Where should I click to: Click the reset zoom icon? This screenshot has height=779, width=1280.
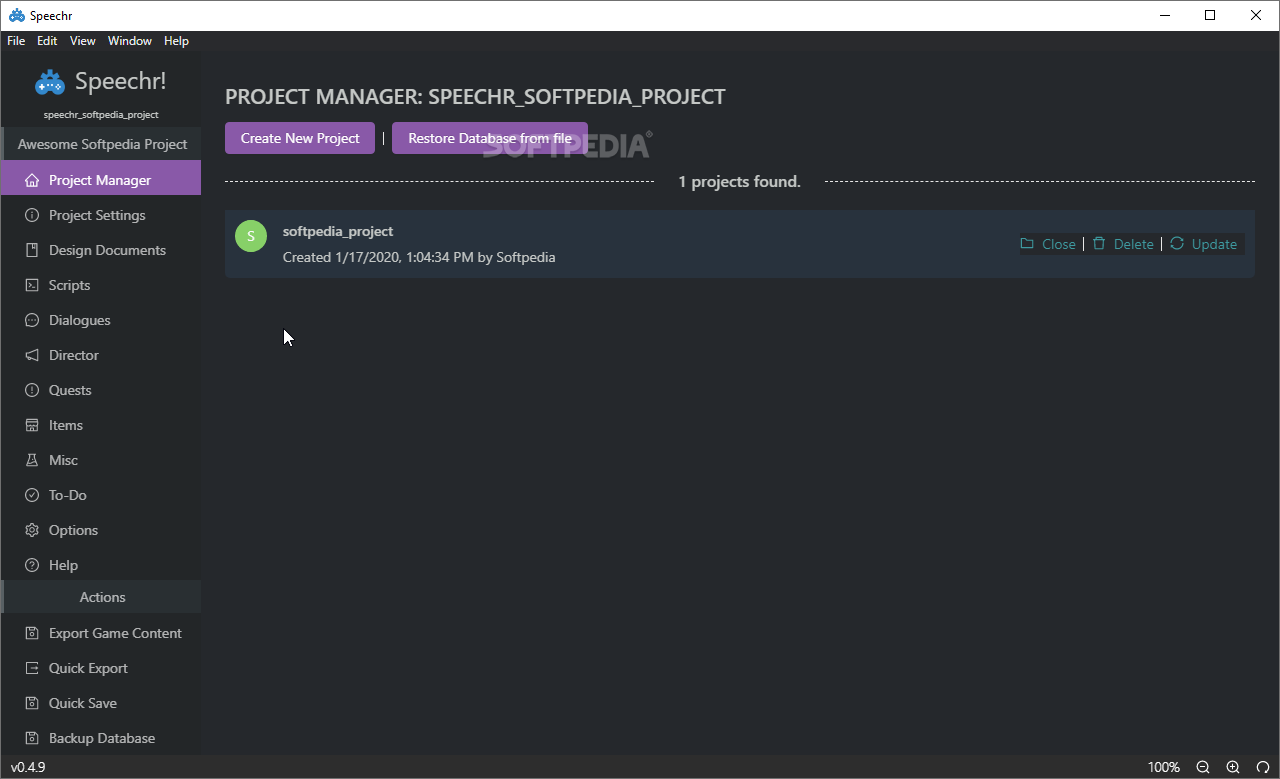coord(1263,767)
